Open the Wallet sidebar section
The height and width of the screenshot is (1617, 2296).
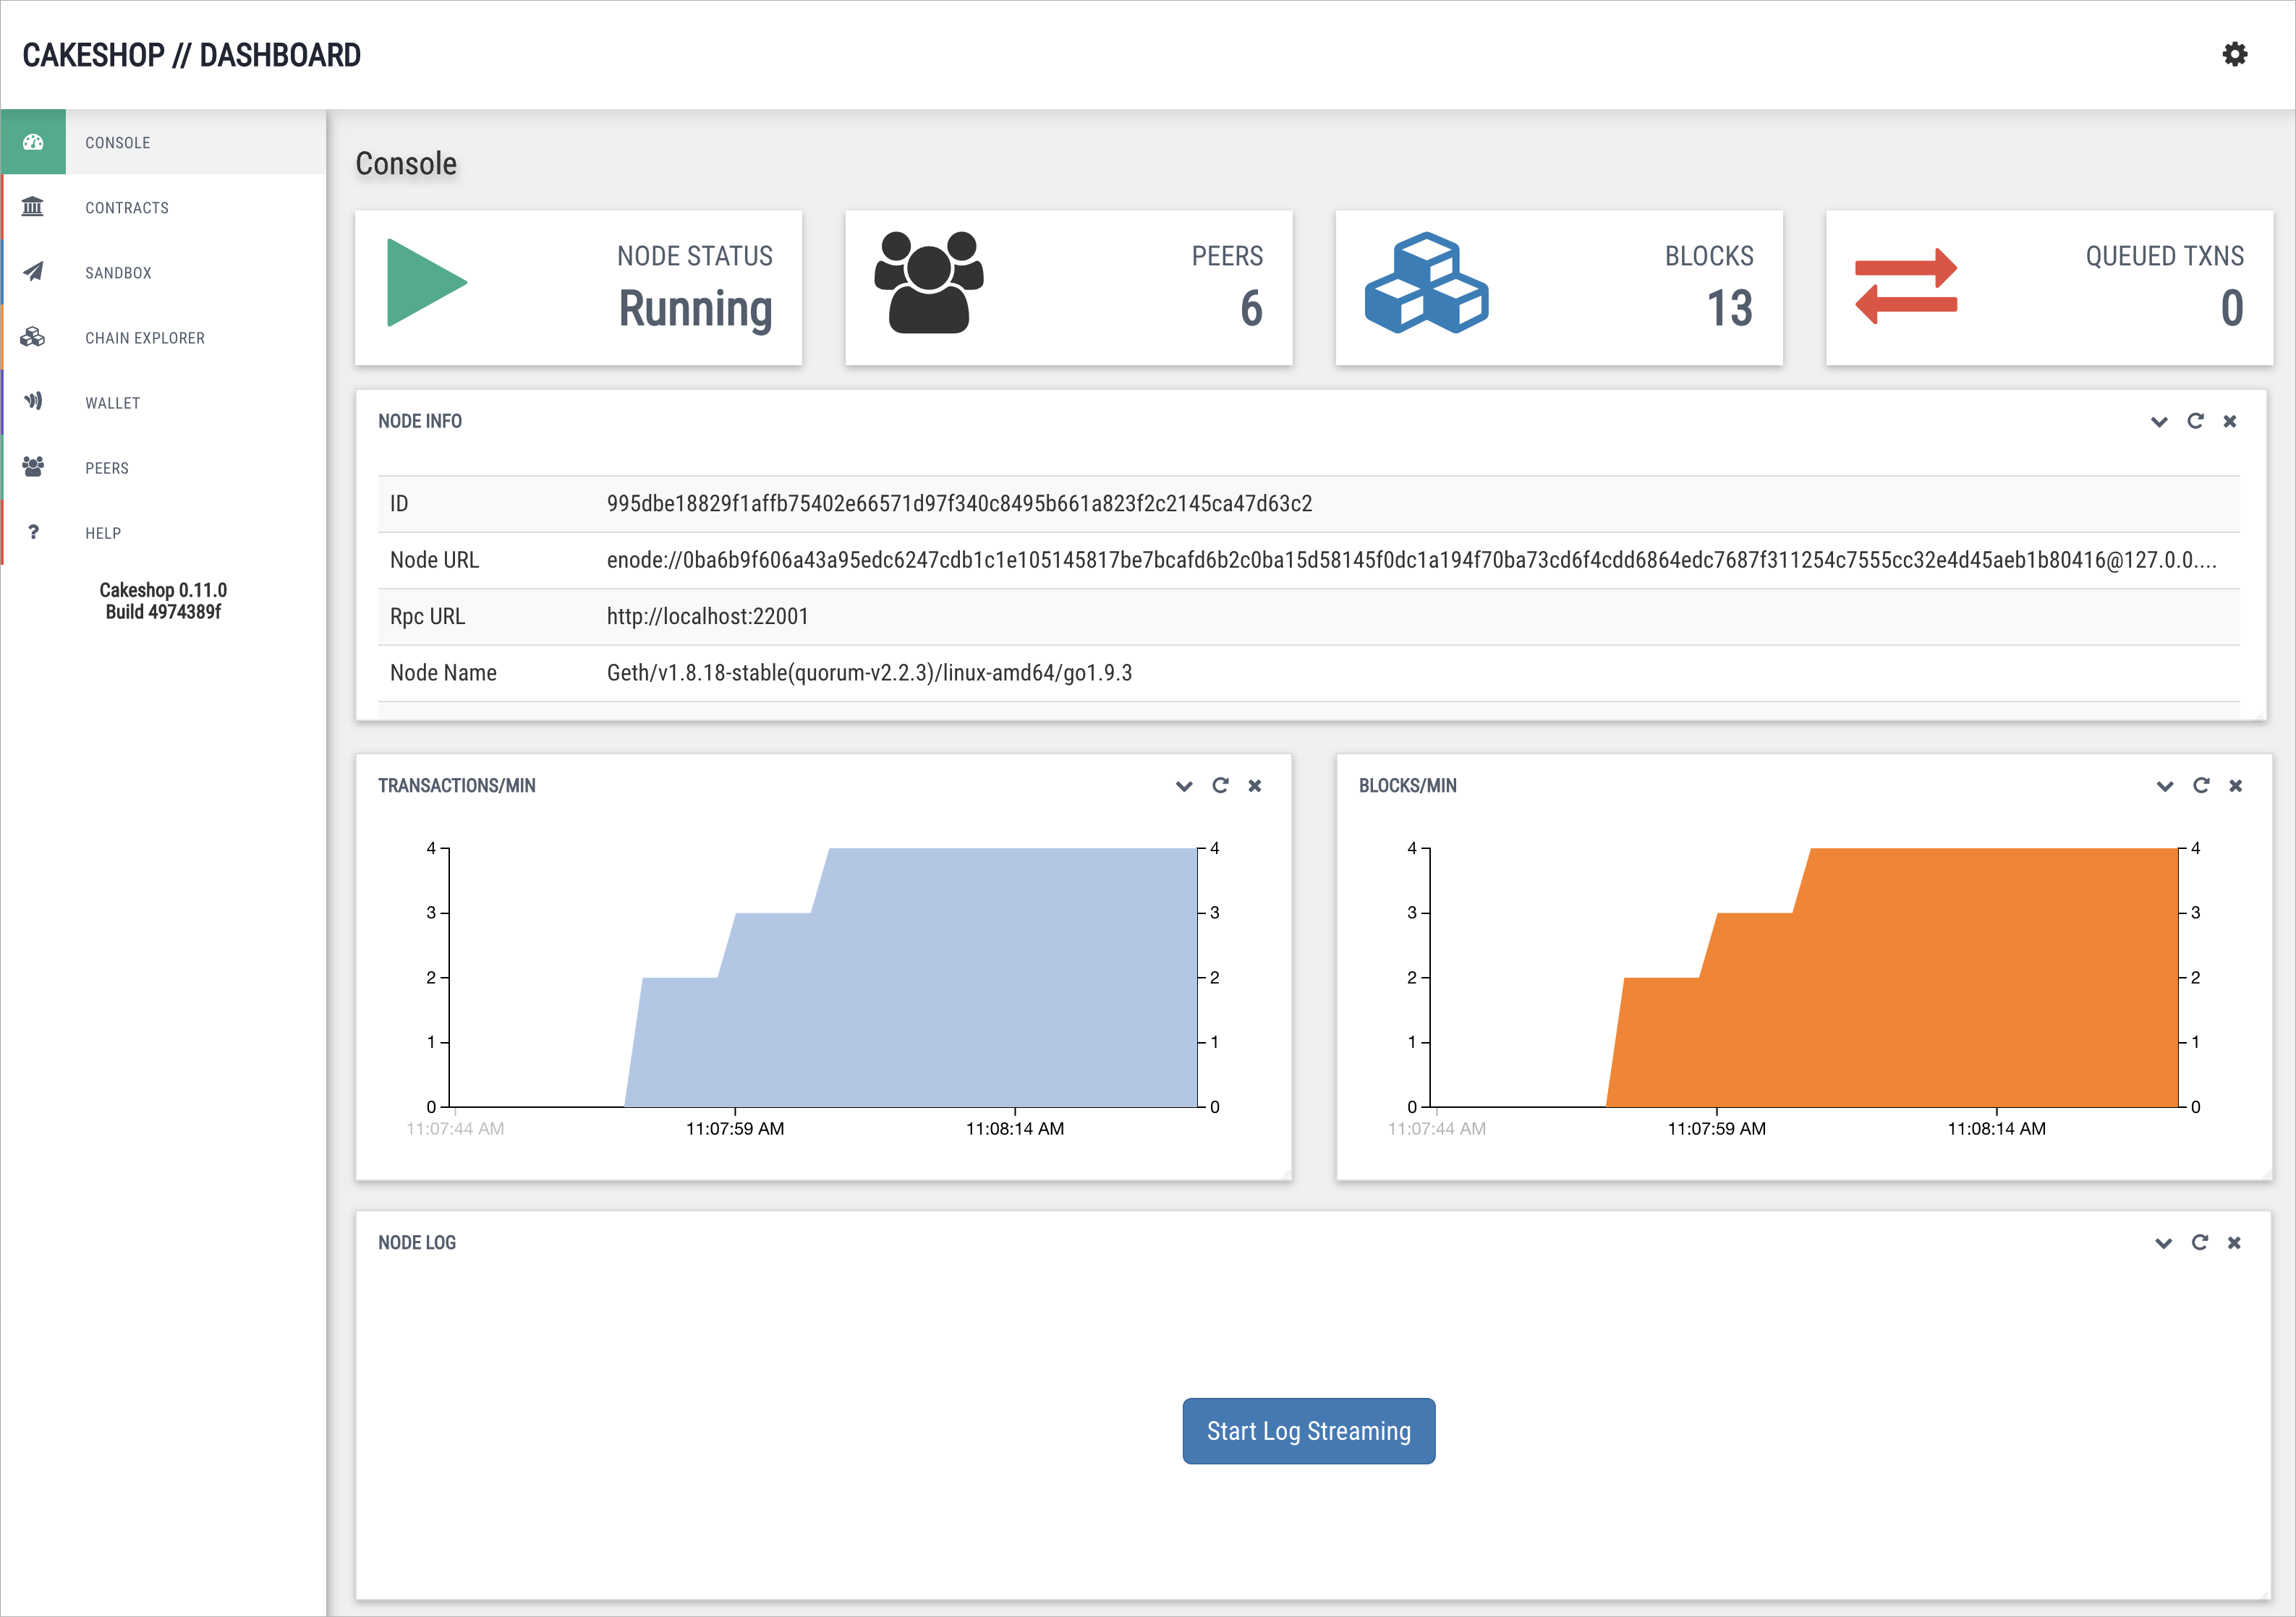[113, 403]
